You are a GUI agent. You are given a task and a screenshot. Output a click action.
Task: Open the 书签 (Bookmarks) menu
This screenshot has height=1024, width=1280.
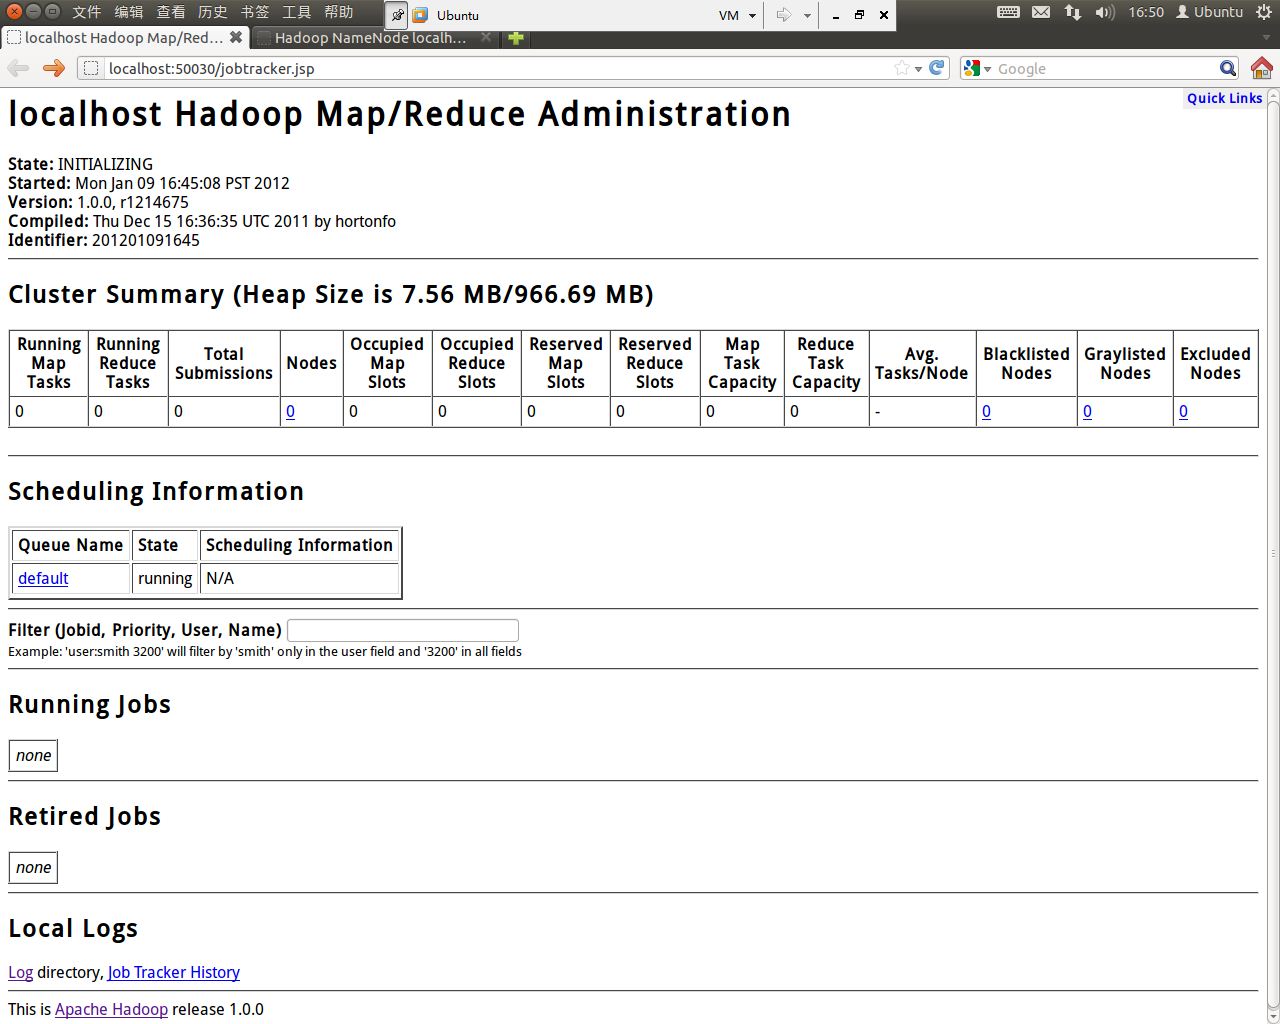click(x=255, y=12)
